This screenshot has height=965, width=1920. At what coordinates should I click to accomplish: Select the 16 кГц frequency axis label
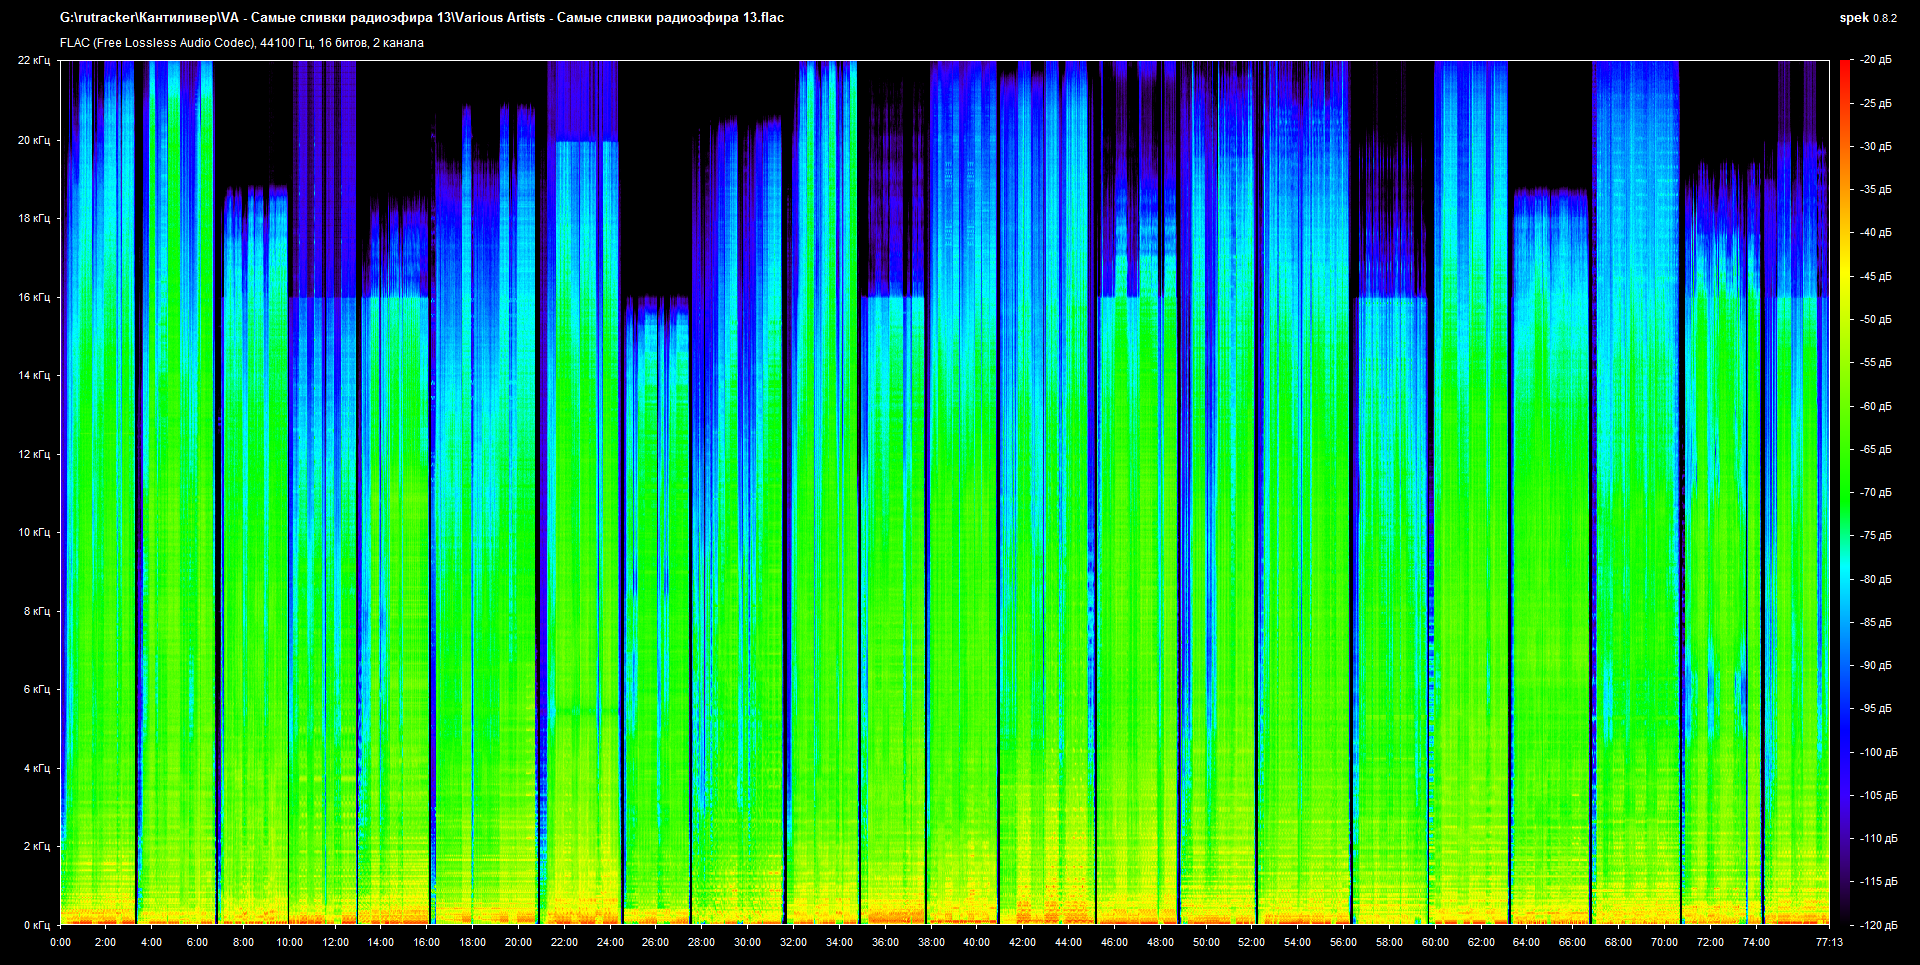pyautogui.click(x=34, y=297)
